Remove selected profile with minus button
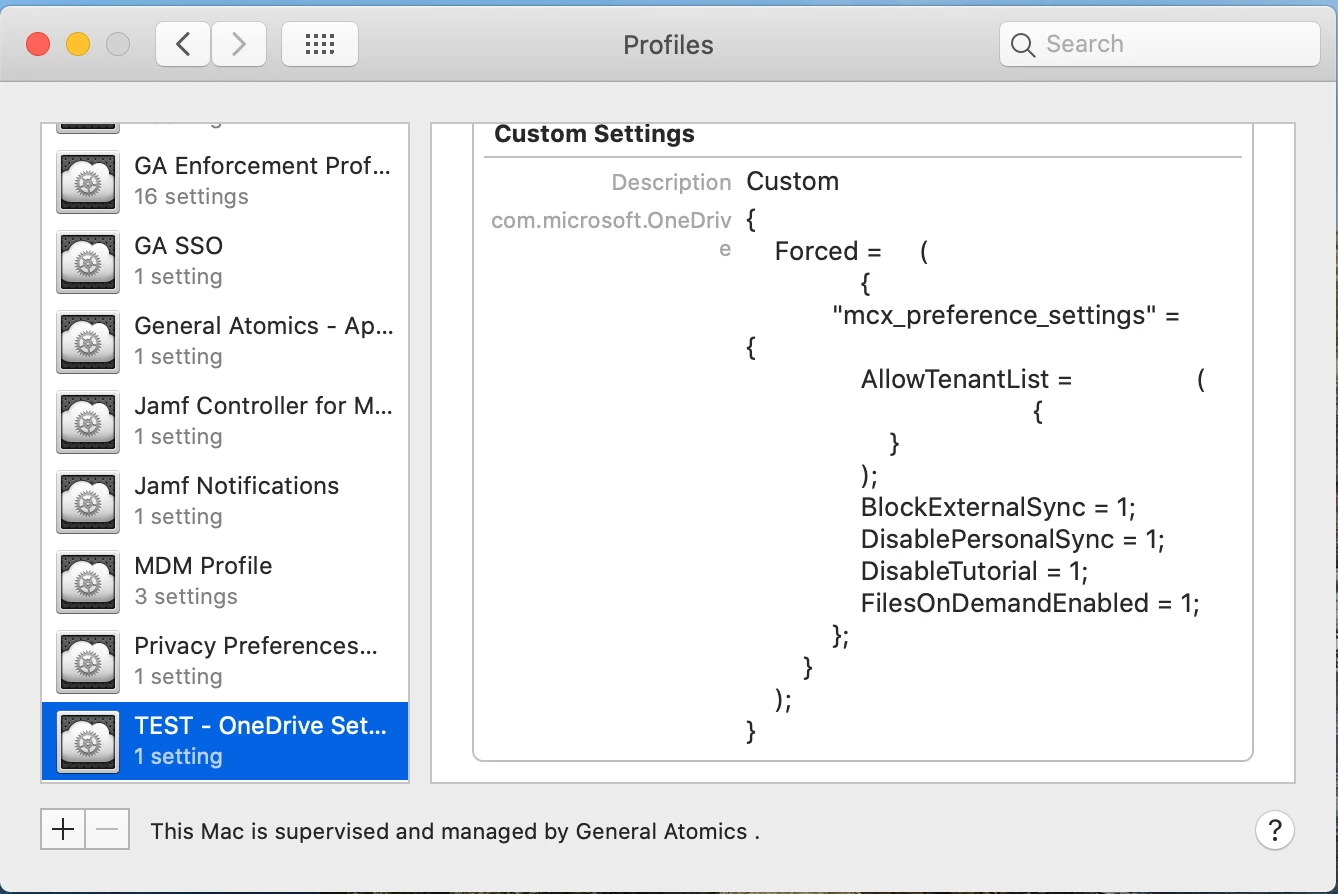Viewport: 1338px width, 894px height. click(108, 829)
